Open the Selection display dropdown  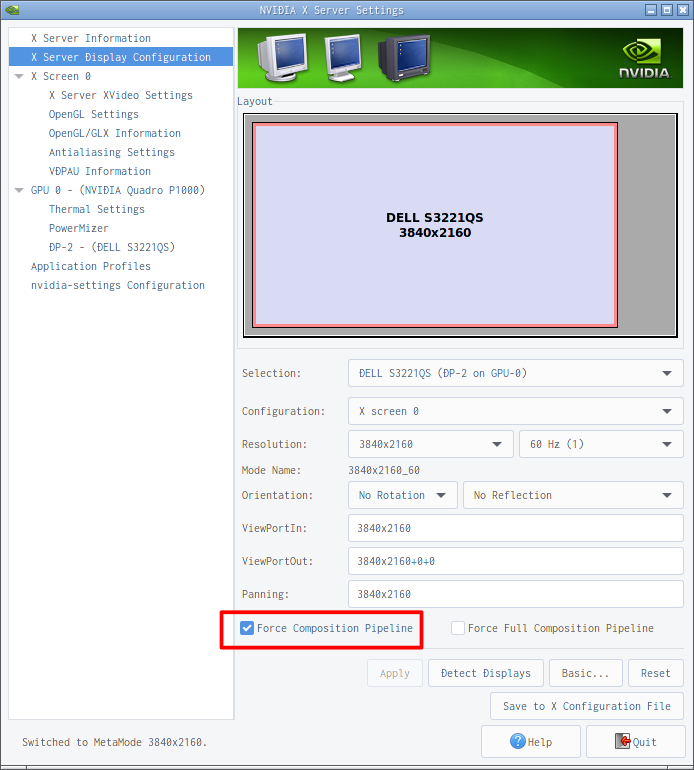click(516, 373)
